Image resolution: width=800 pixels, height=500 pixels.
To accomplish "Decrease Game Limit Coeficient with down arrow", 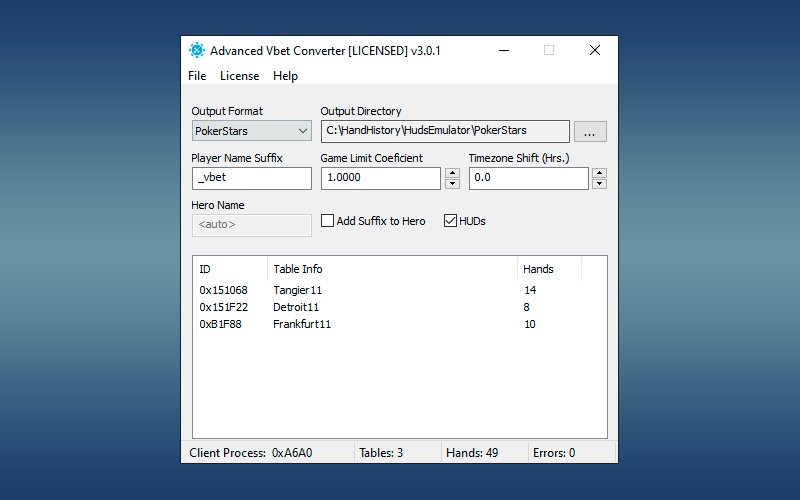I will pos(452,184).
